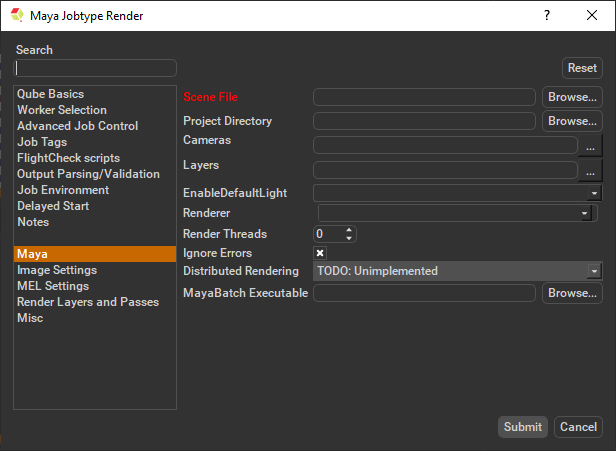Open the Qube Basics section

(x=50, y=94)
